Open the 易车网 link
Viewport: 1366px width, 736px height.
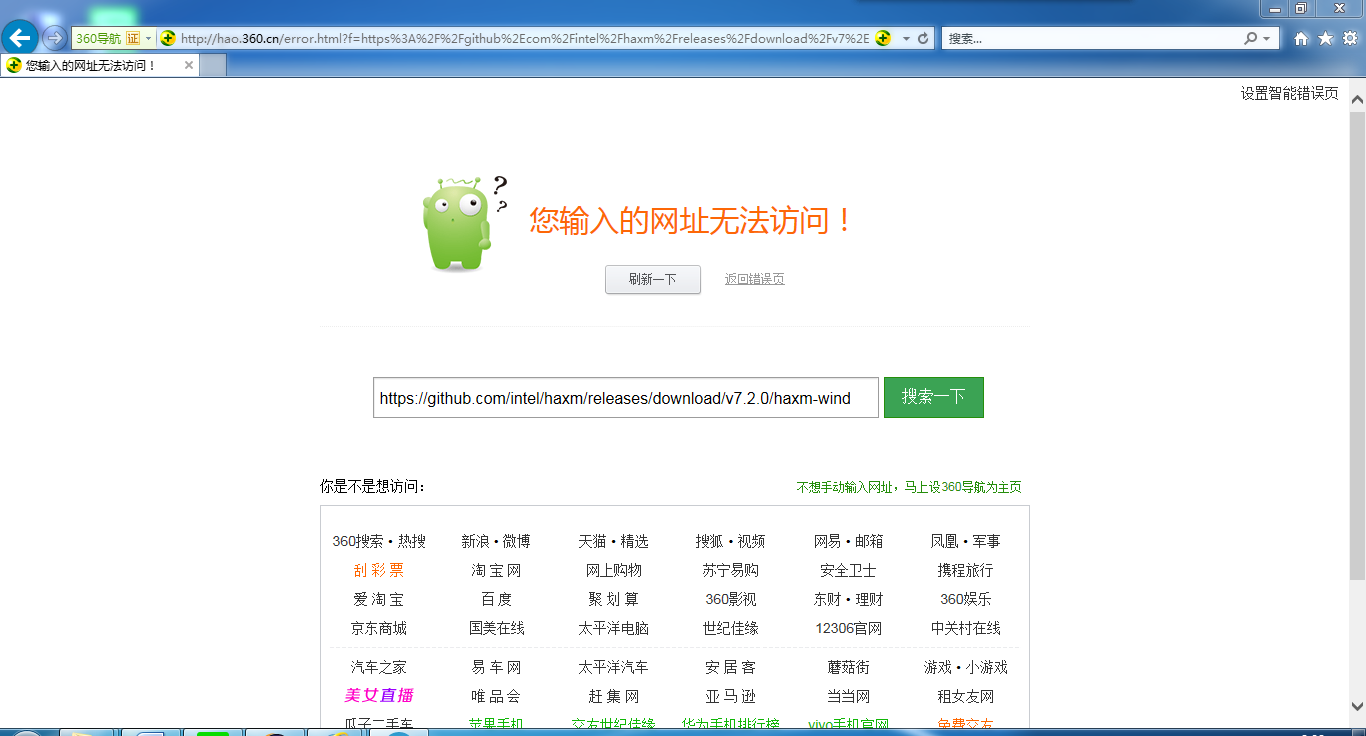(x=497, y=667)
